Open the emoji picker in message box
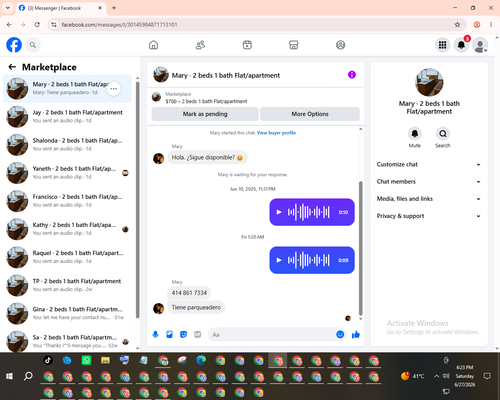This screenshot has width=500, height=400. [340, 334]
